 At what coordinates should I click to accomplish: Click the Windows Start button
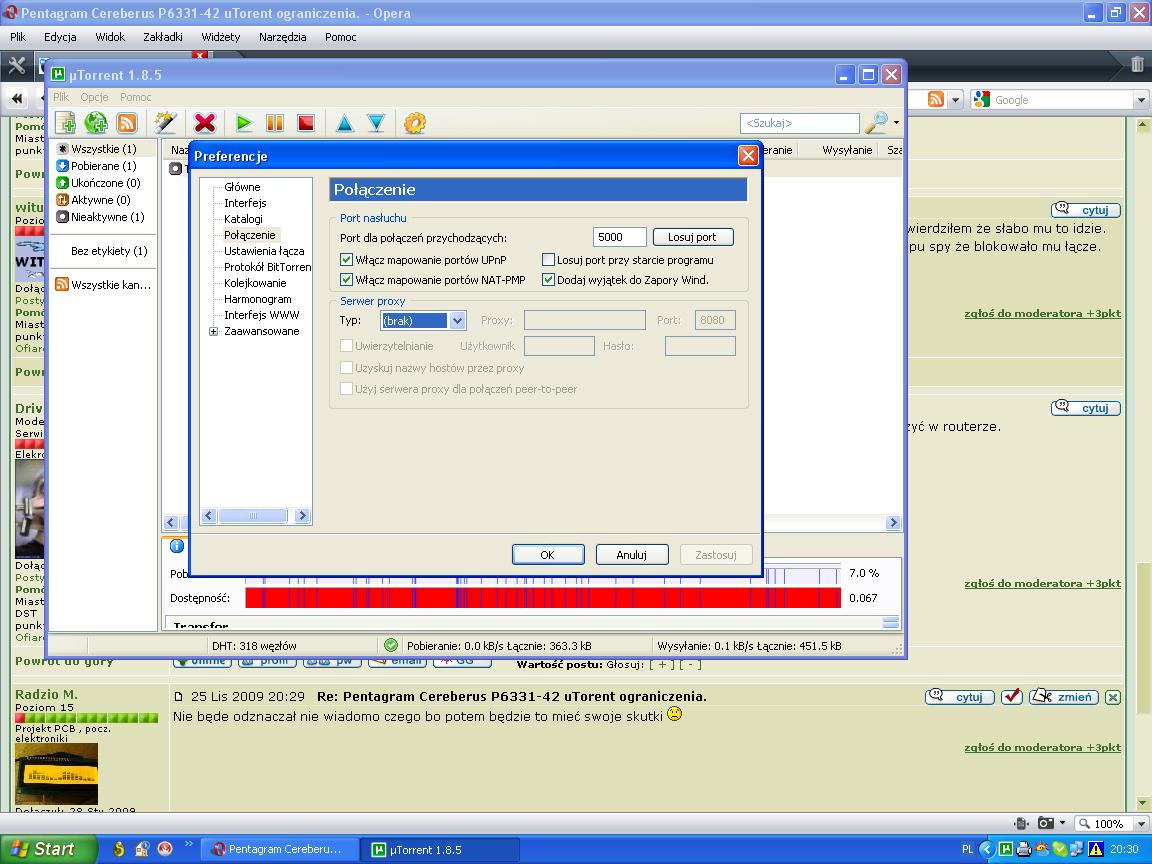click(x=48, y=849)
